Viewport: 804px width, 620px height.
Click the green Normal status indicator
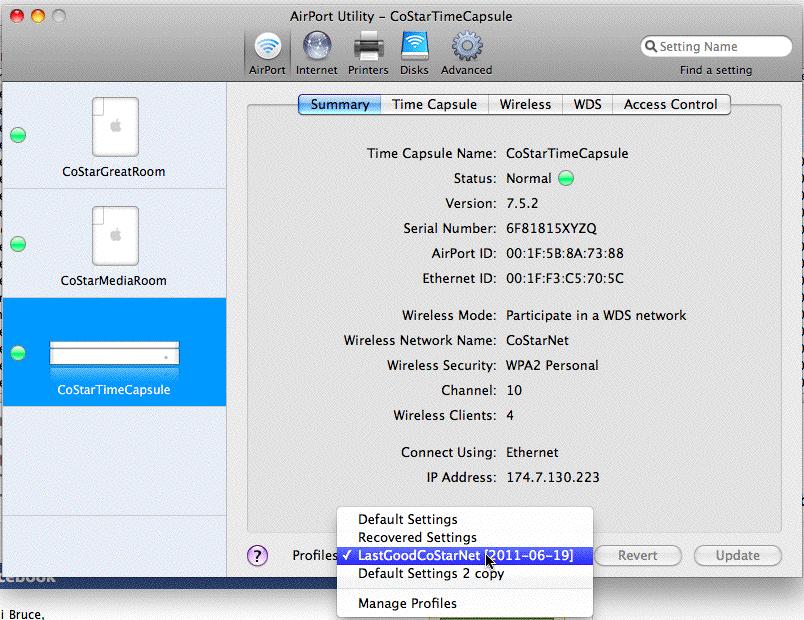click(566, 178)
